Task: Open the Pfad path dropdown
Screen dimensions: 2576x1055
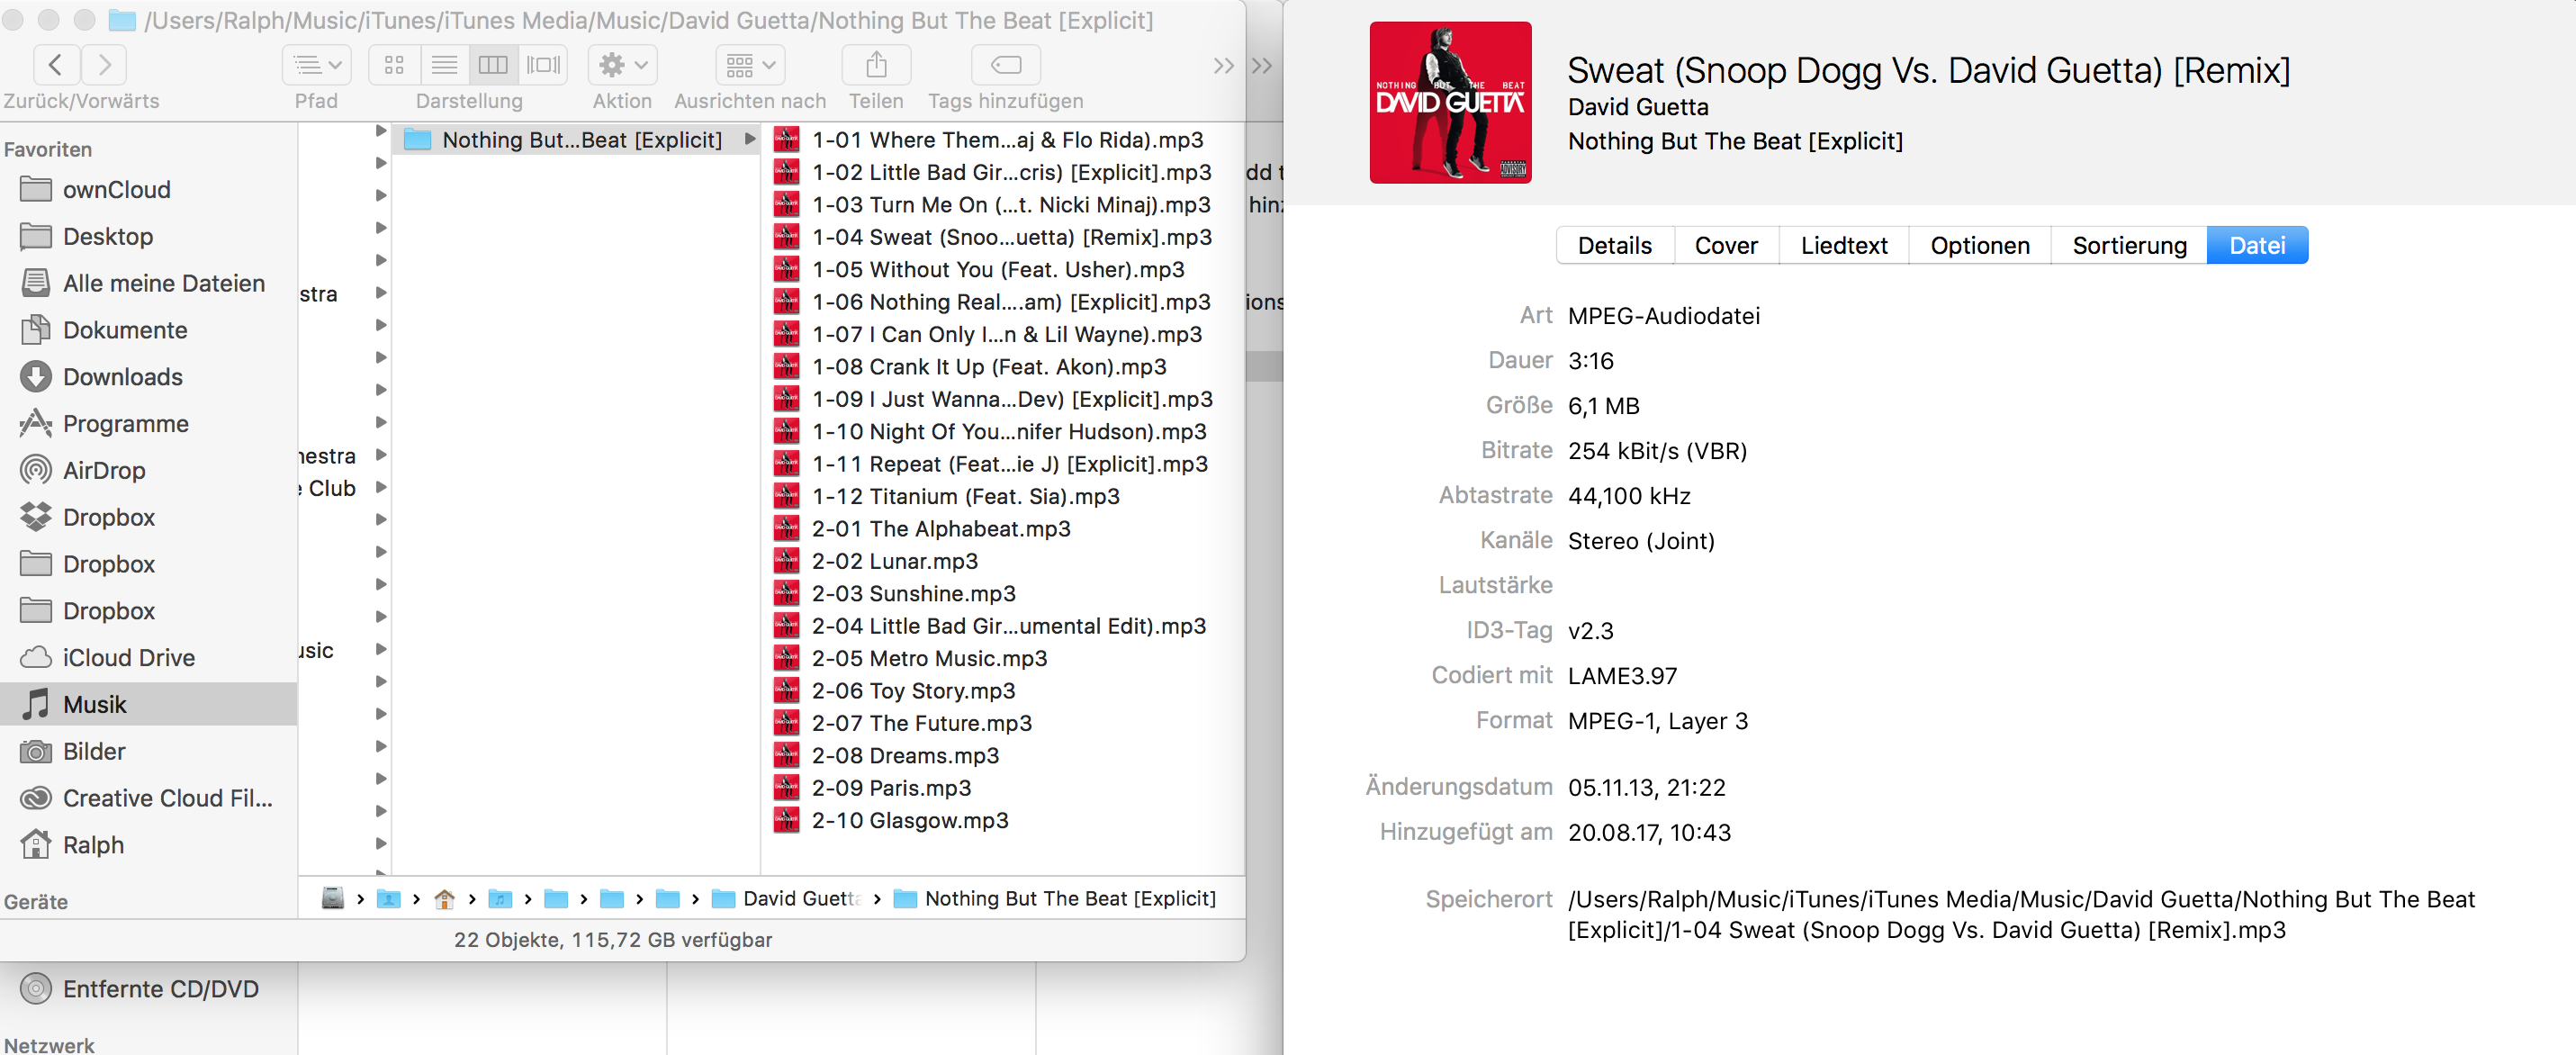Action: click(x=316, y=65)
